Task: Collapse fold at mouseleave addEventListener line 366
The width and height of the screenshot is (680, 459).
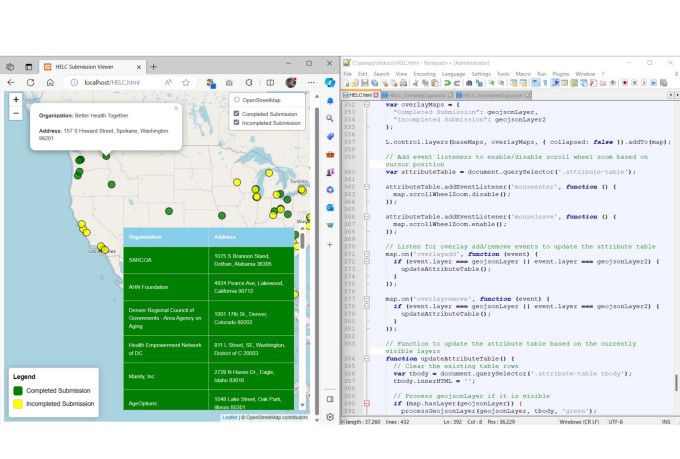Action: click(x=367, y=216)
